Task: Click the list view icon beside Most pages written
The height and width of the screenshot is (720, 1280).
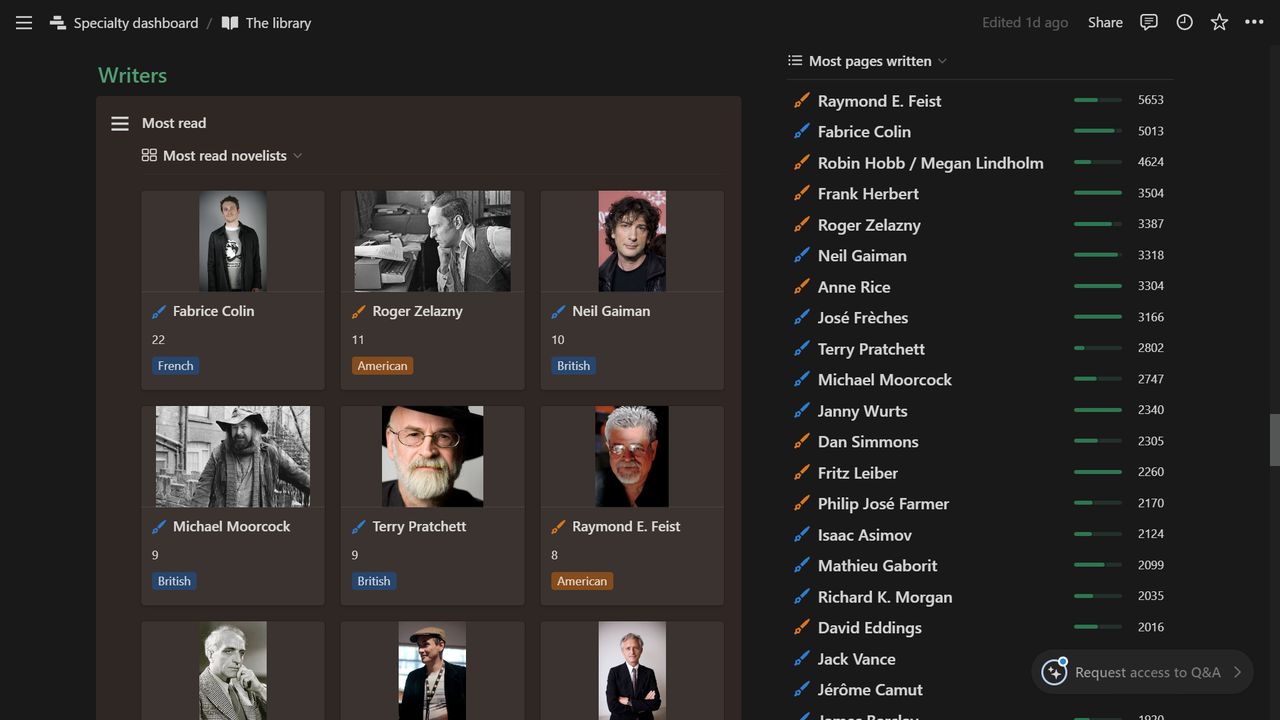Action: tap(795, 60)
